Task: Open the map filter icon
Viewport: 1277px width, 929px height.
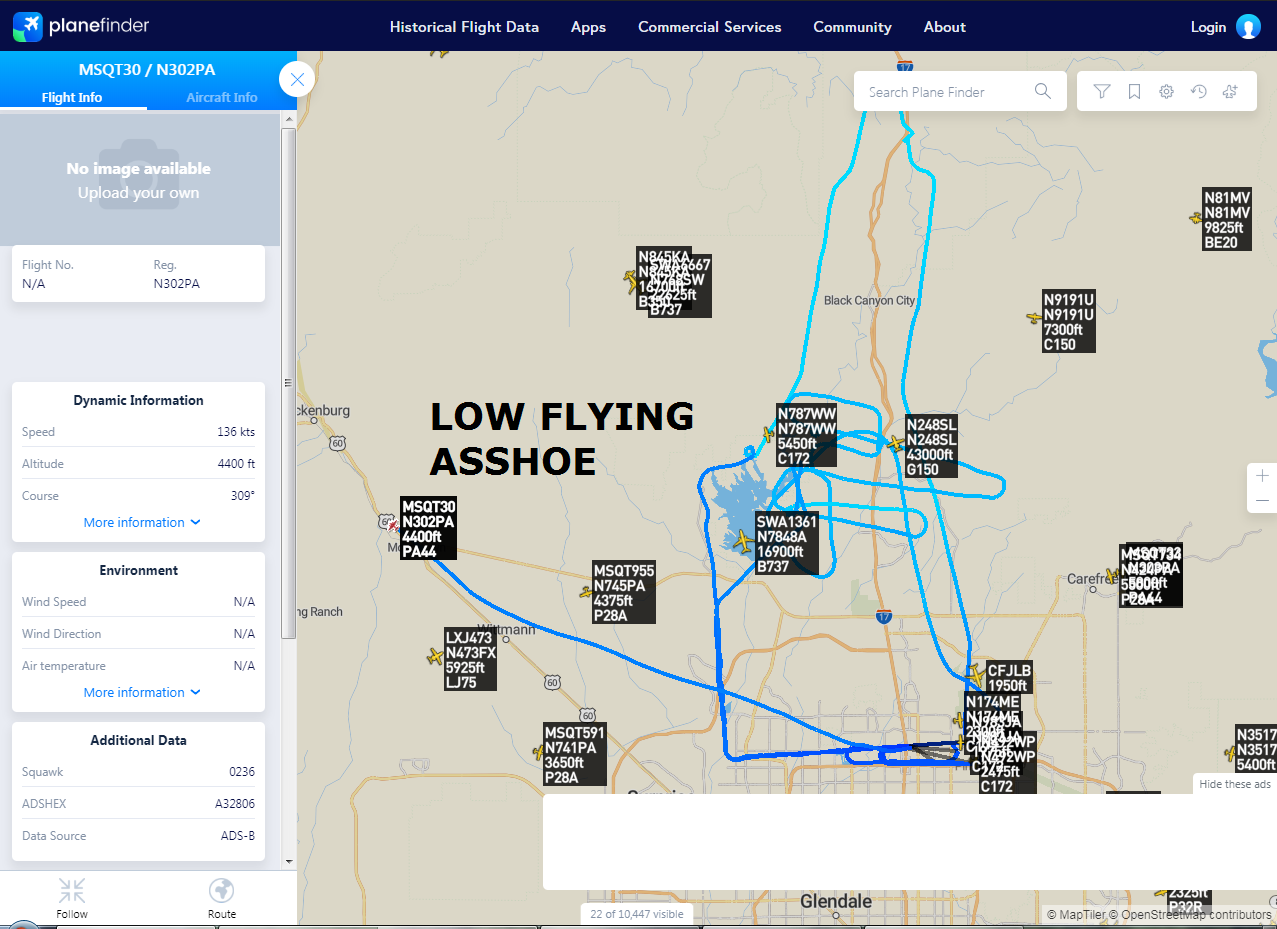Action: [1102, 92]
